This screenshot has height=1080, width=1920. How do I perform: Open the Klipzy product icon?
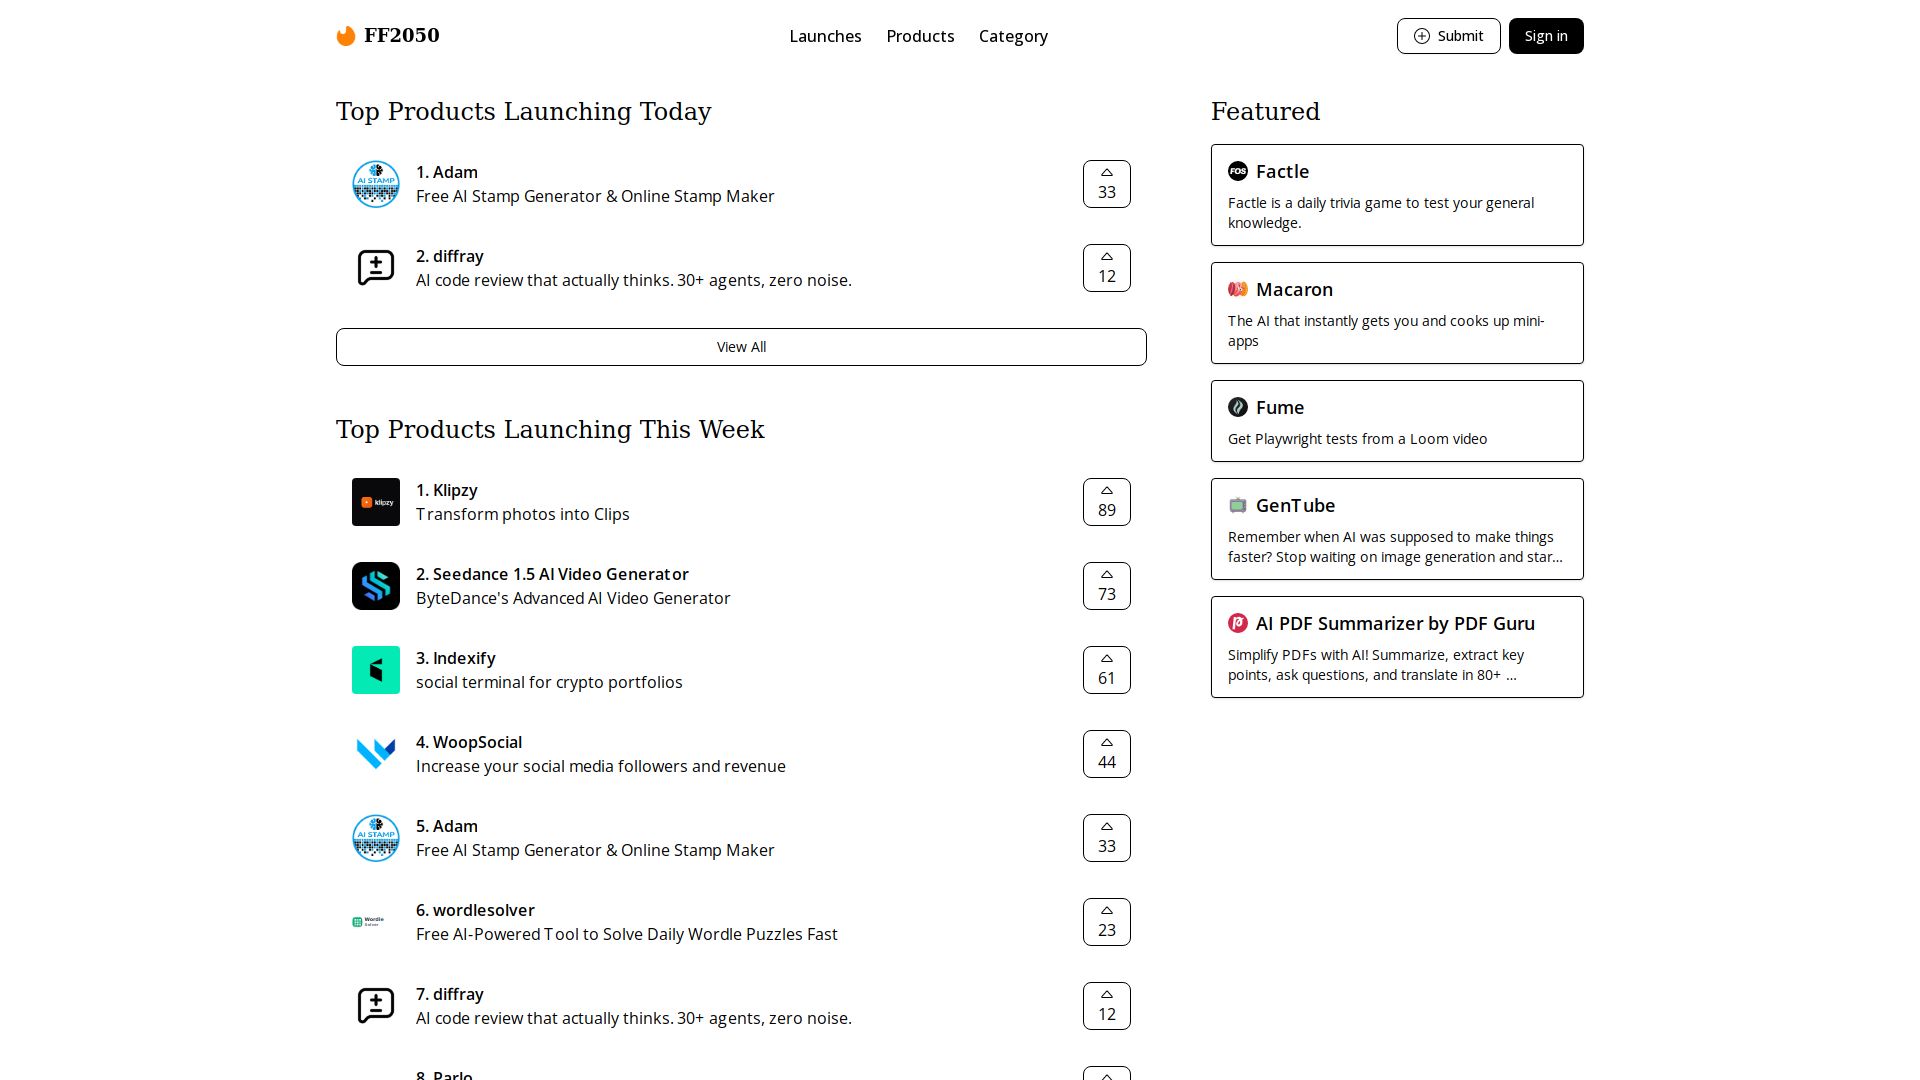(x=376, y=502)
